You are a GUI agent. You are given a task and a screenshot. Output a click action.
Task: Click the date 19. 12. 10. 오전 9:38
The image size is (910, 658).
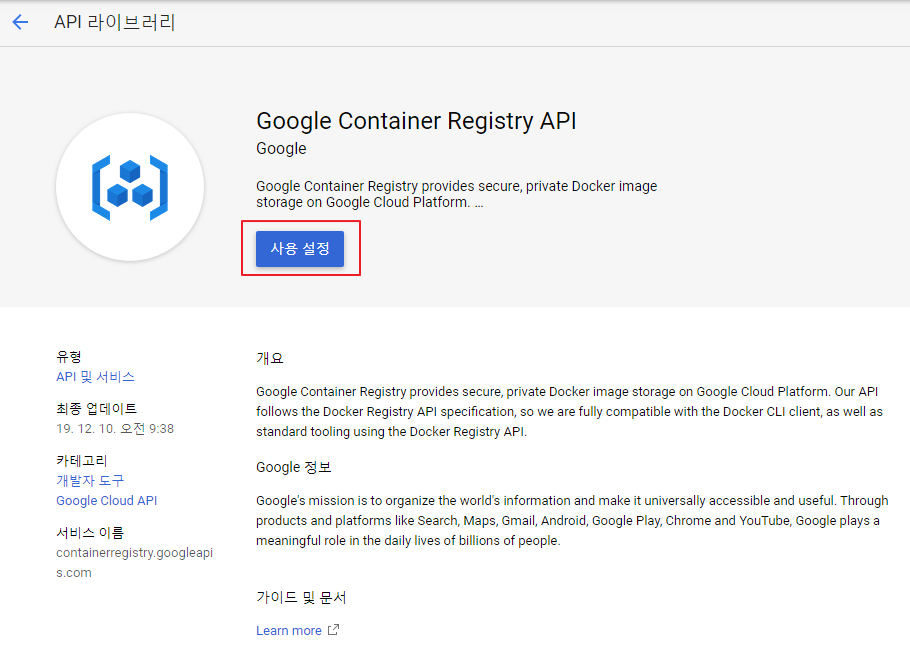click(115, 429)
